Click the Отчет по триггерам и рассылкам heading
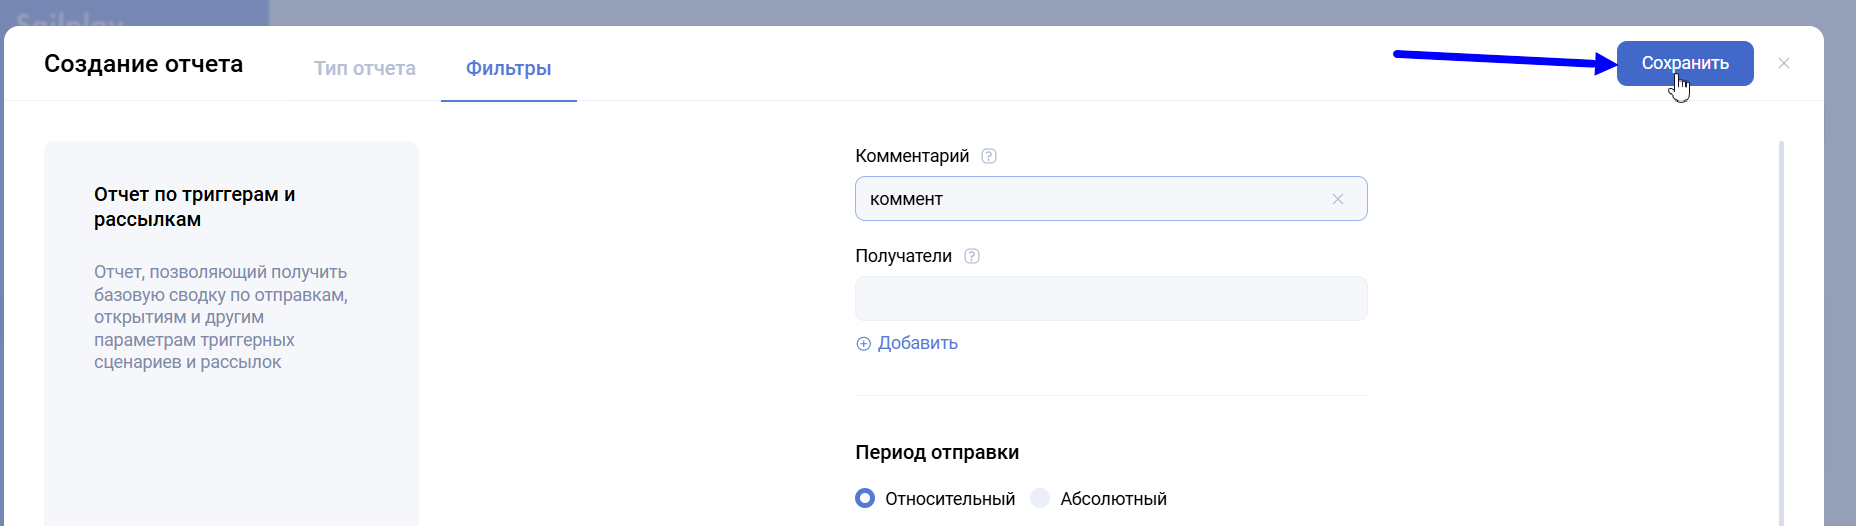The height and width of the screenshot is (526, 1856). (x=194, y=207)
